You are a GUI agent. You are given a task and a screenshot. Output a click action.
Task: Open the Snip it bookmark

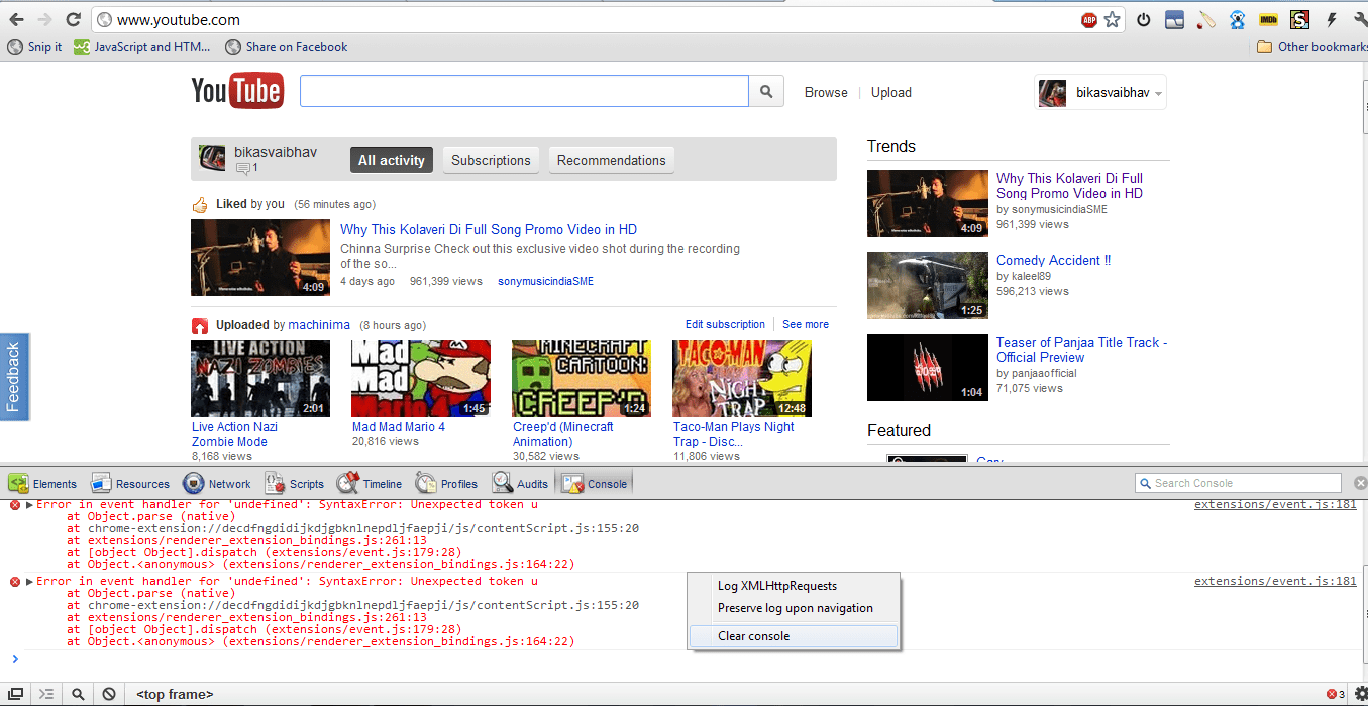pyautogui.click(x=35, y=47)
